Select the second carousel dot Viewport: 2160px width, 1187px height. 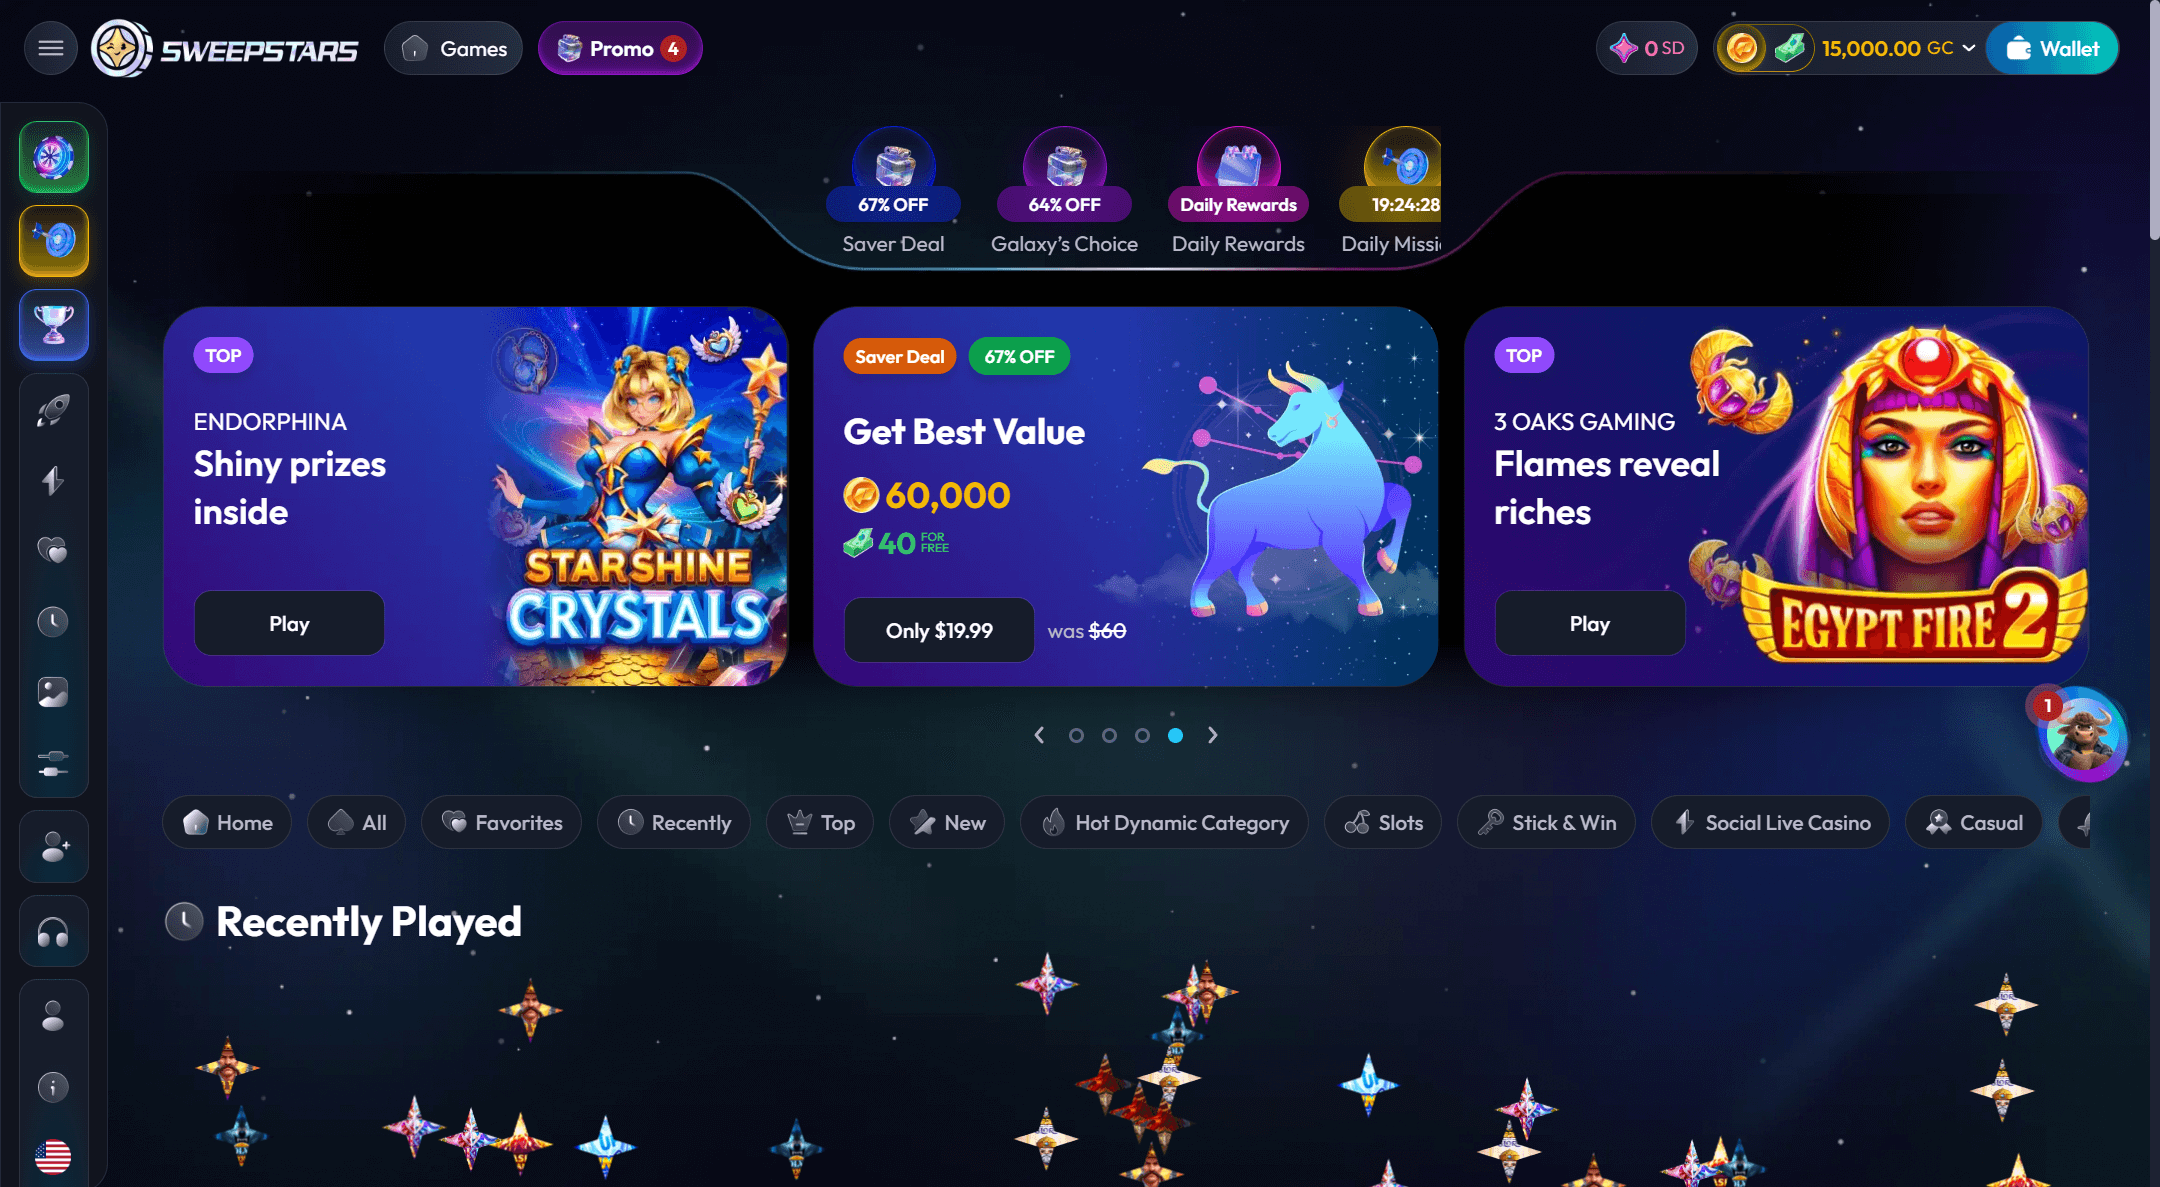pos(1109,735)
